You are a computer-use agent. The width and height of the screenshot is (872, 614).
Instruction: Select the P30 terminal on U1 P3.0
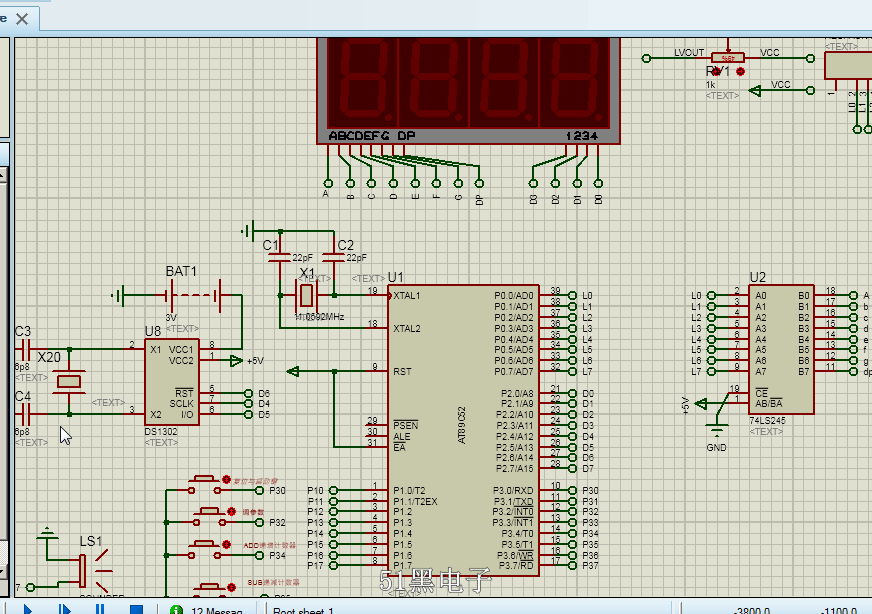tap(572, 491)
